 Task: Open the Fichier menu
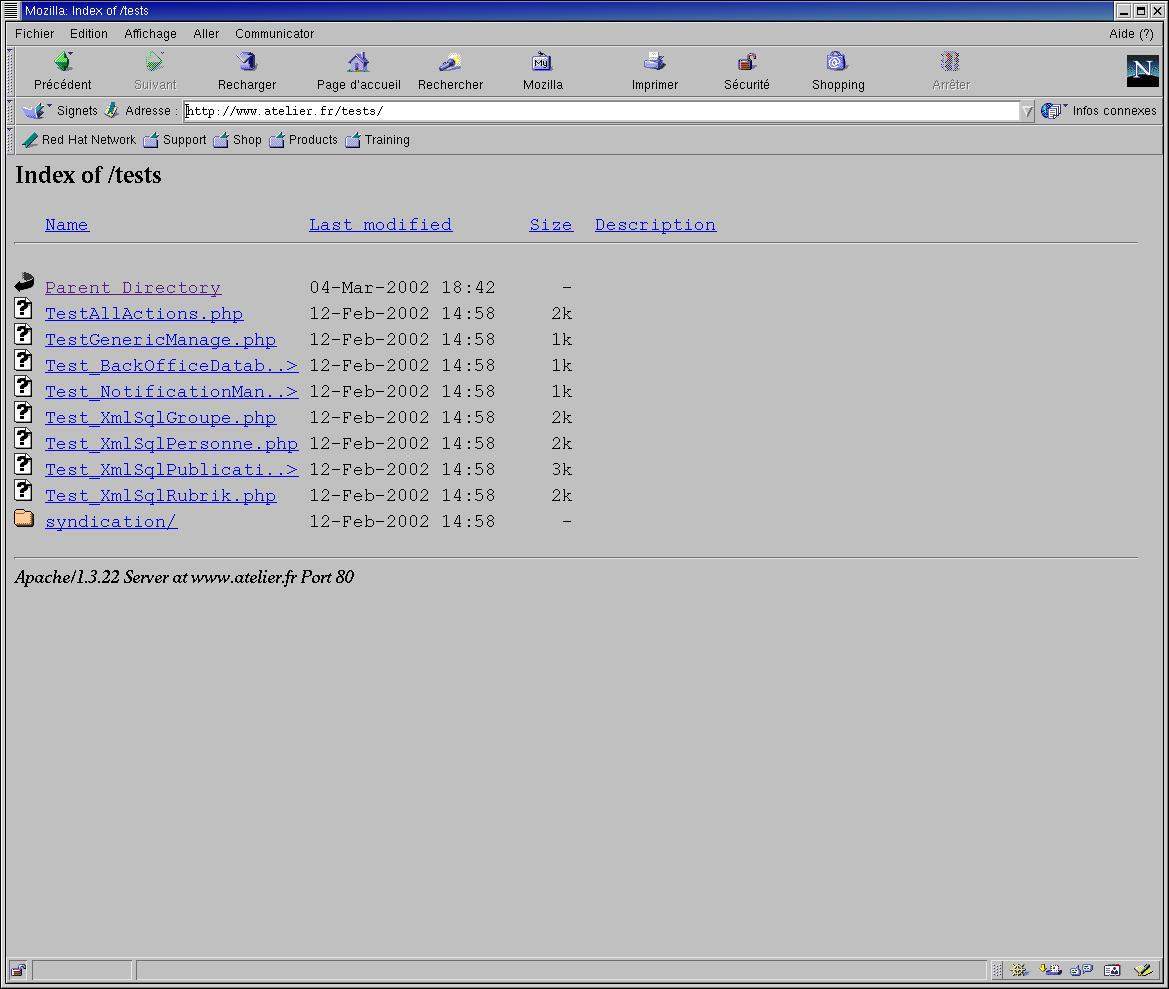pos(35,33)
